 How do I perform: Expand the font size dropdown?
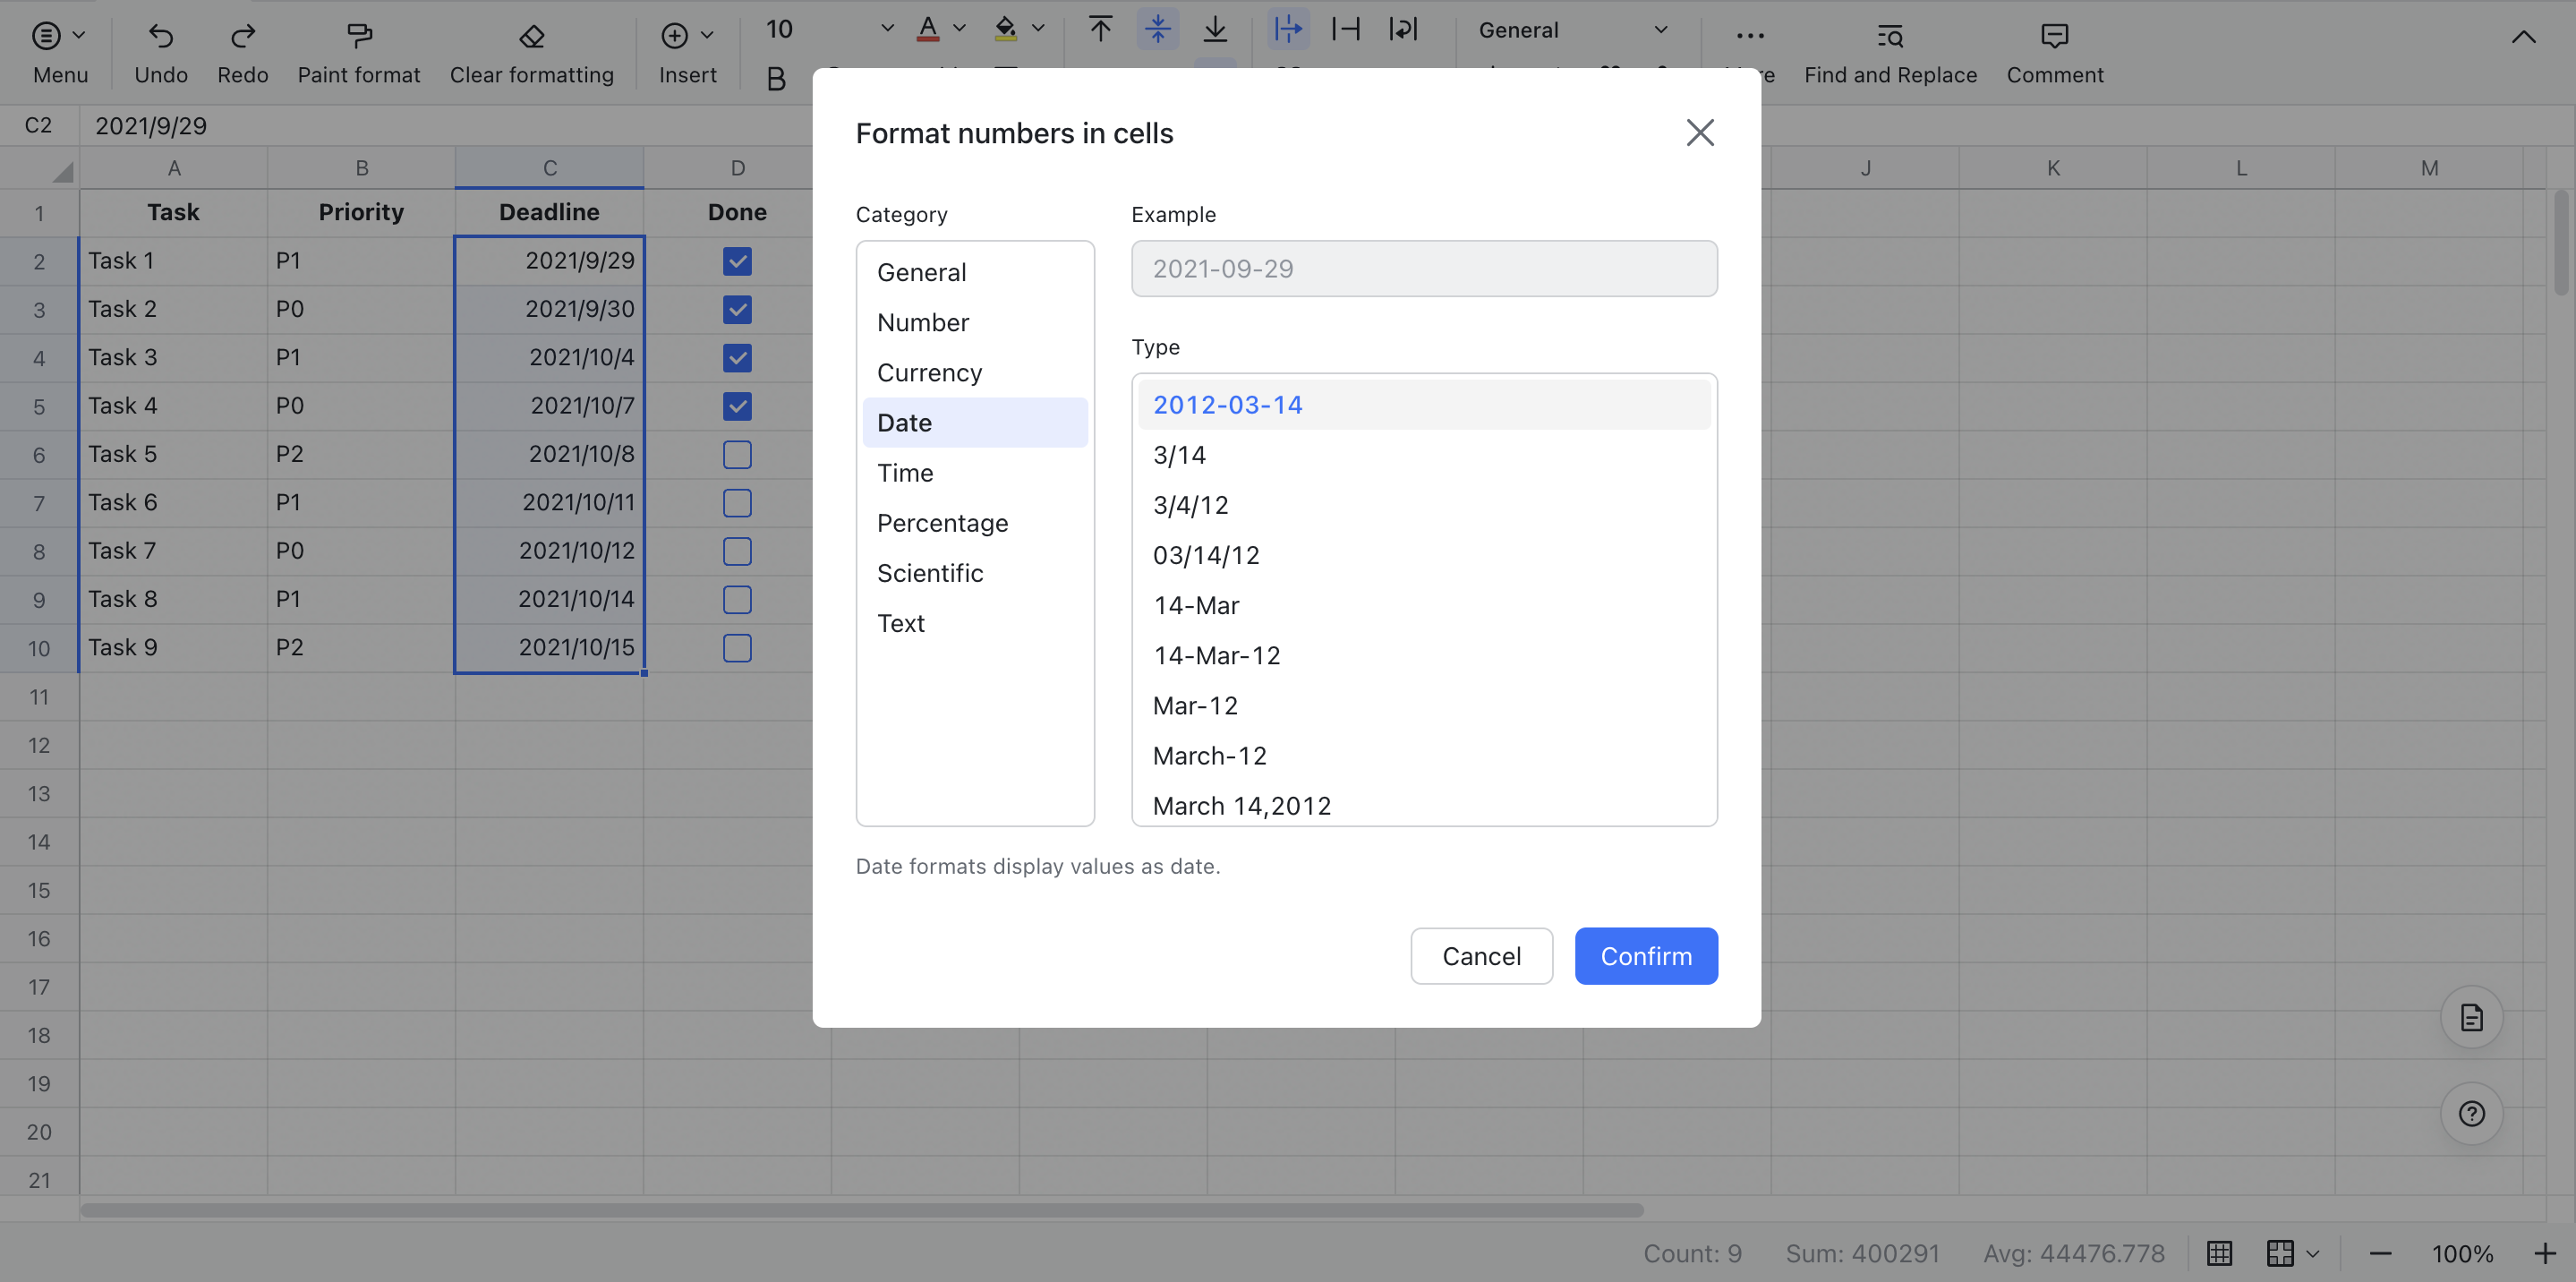pyautogui.click(x=886, y=29)
